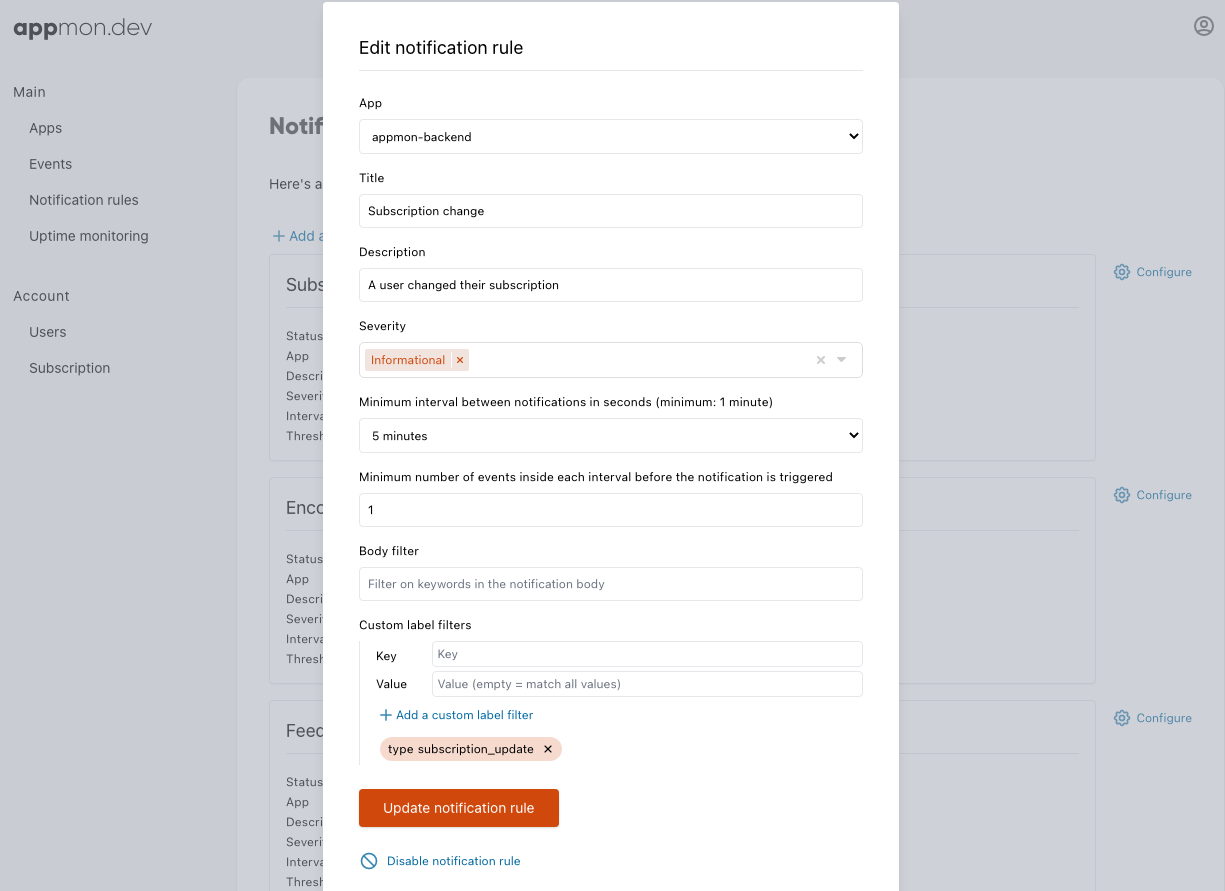Remove the Informational severity tag
The height and width of the screenshot is (891, 1225).
(x=460, y=360)
